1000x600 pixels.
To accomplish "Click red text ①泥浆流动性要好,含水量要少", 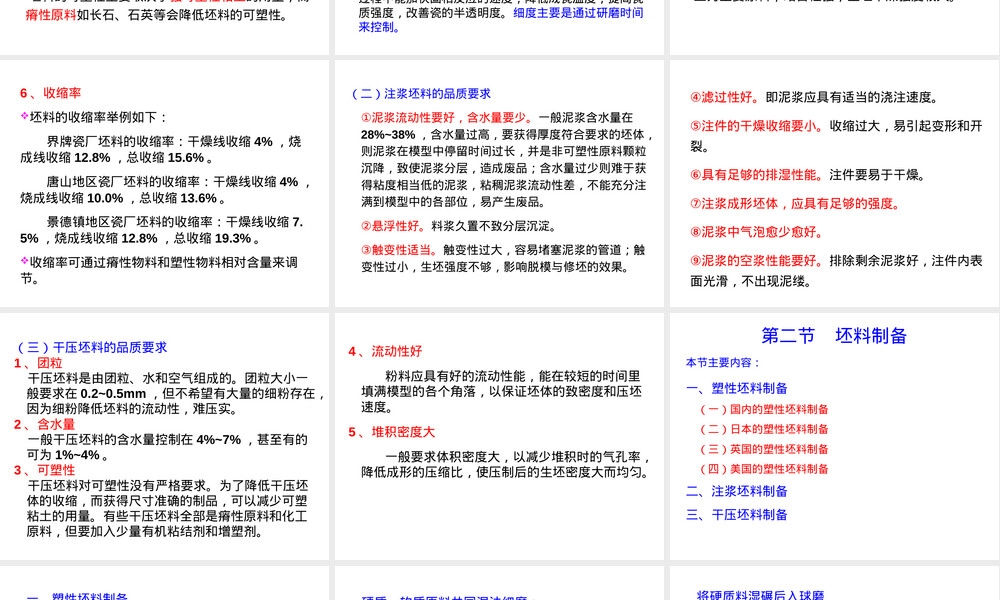I will click(x=446, y=117).
